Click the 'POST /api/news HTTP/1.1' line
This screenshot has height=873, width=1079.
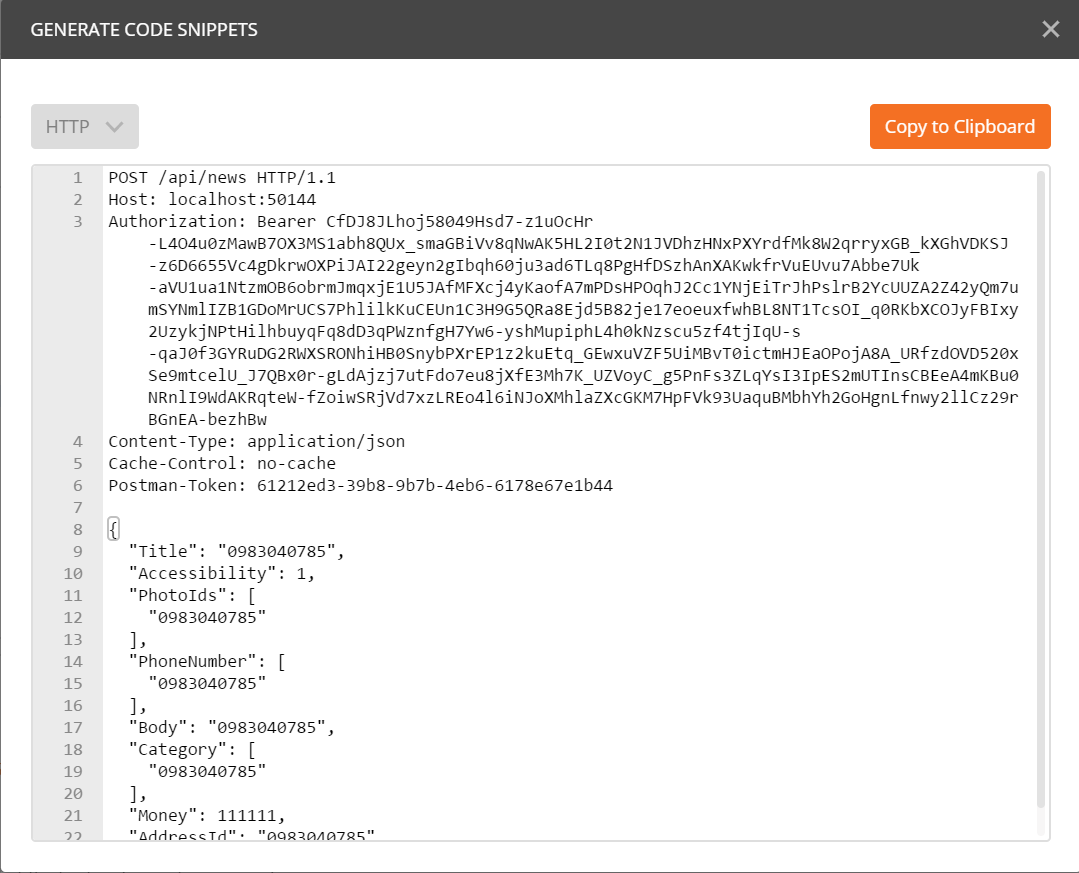(x=222, y=177)
